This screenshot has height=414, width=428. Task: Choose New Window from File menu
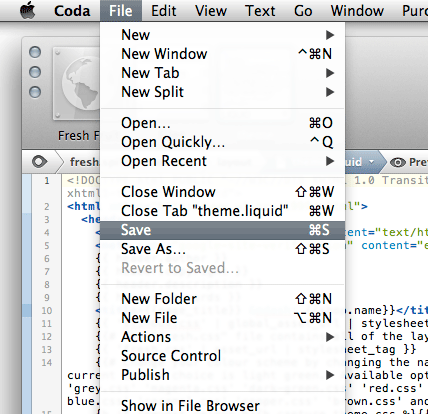tap(222, 54)
